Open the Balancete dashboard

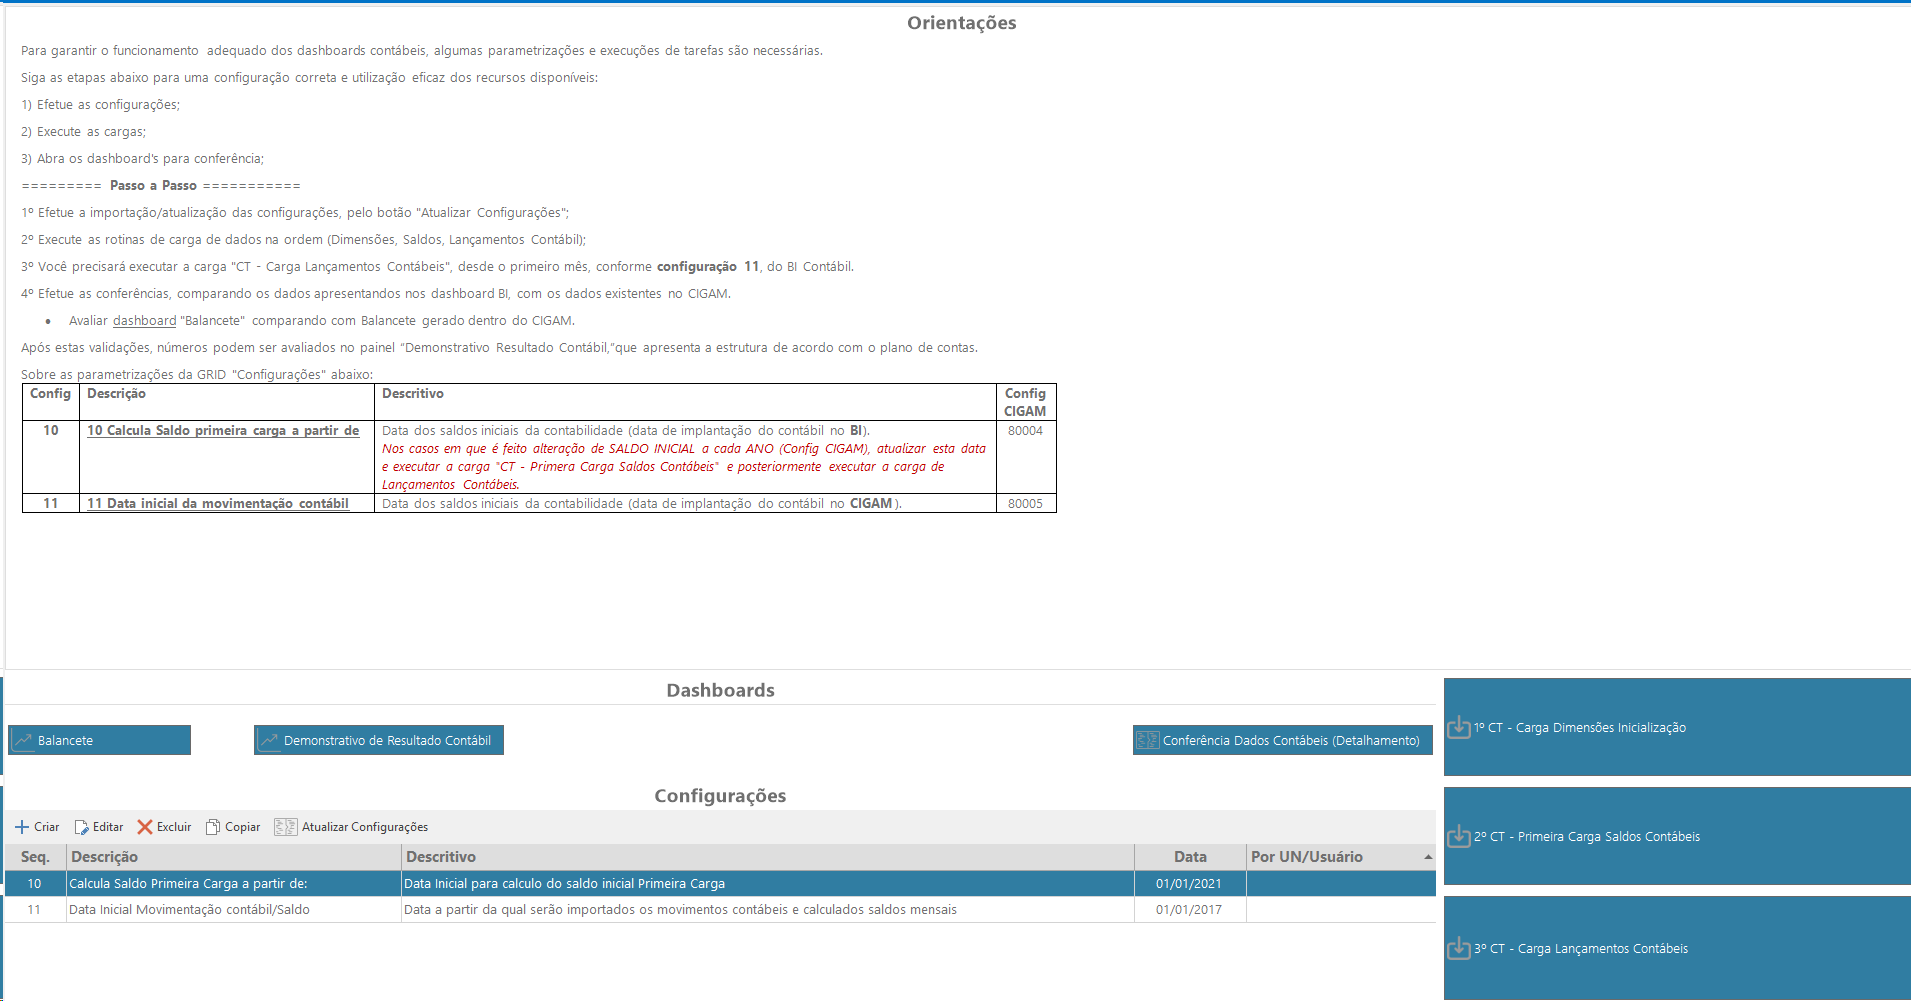[100, 740]
